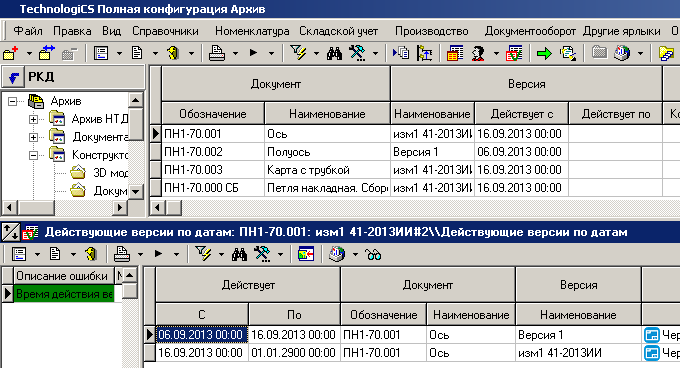Click the person icon in top toolbar
This screenshot has height=368, width=680.
coord(478,53)
